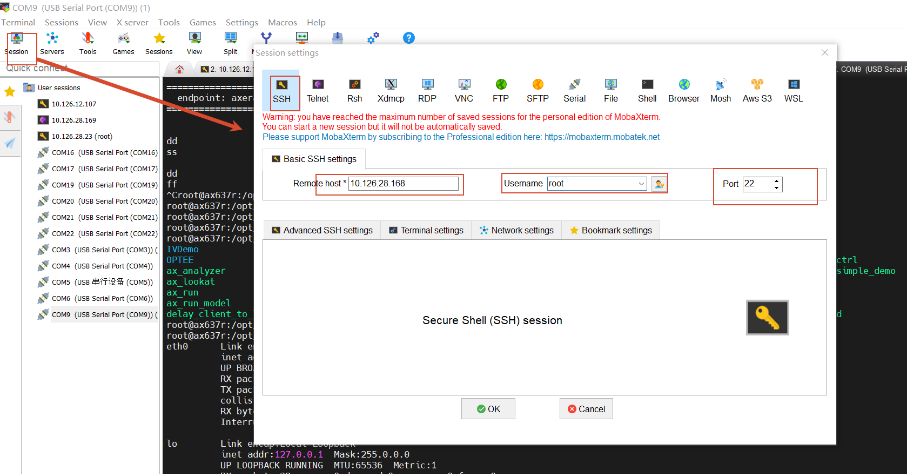The image size is (907, 474).
Task: Select WSL session type
Action: 794,91
